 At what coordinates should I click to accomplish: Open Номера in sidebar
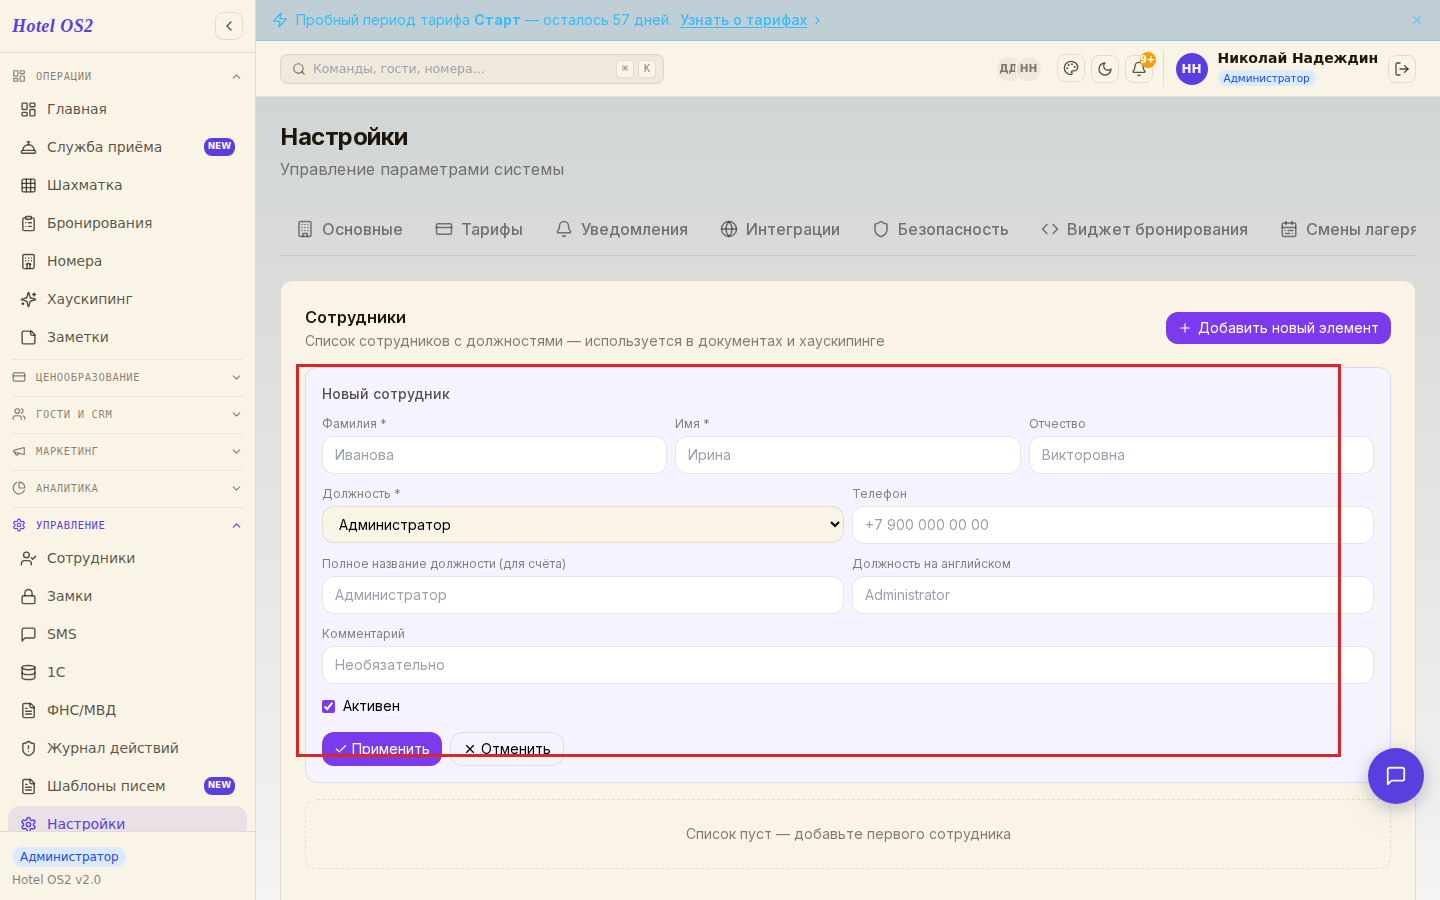click(126, 261)
